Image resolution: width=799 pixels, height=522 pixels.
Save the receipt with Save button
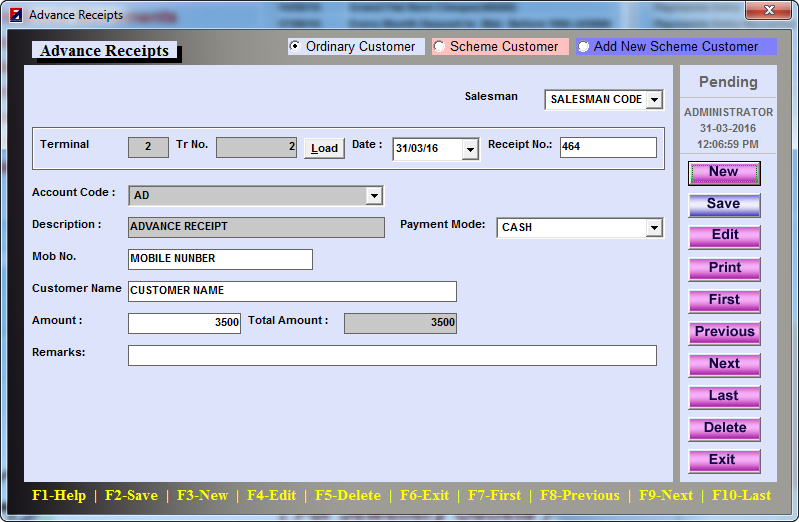point(724,205)
